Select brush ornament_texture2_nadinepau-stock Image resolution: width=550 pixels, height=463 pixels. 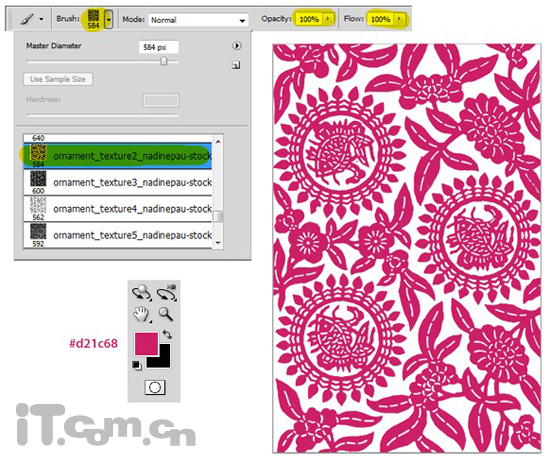pos(118,156)
